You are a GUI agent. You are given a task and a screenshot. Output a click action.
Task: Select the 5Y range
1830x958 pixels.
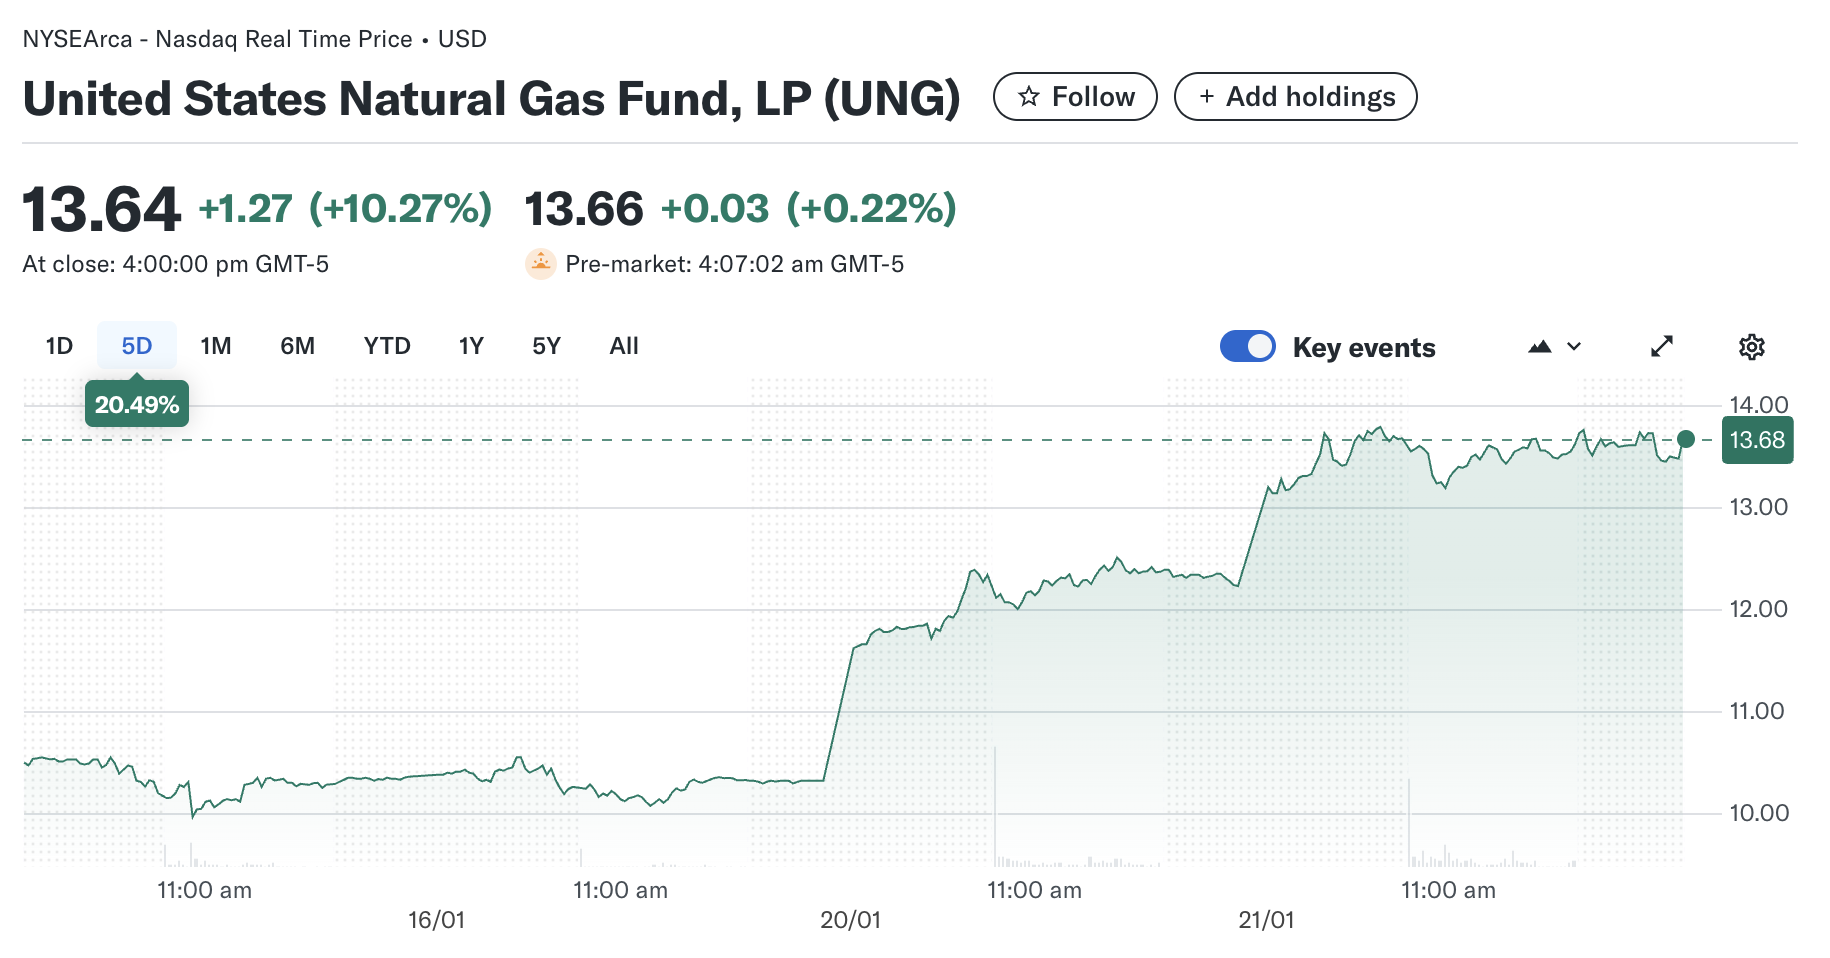545,345
